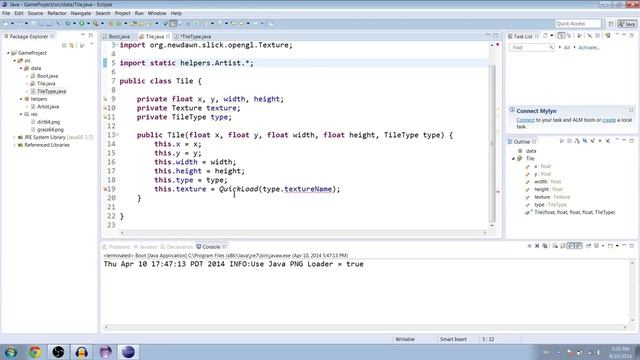Click the editor horizontal scrollbar

pos(303,233)
